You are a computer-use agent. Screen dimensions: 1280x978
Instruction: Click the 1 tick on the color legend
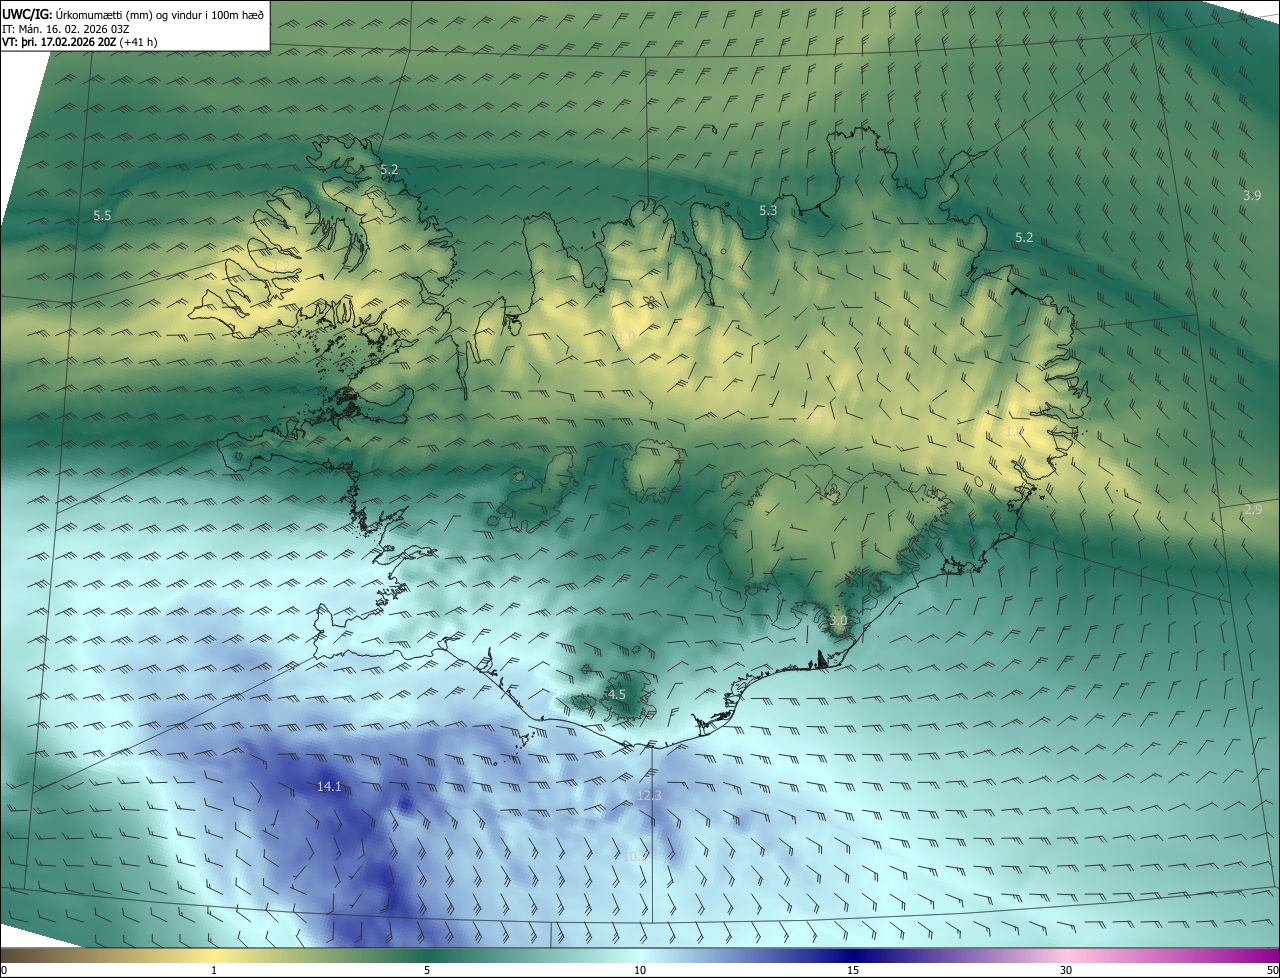[215, 970]
